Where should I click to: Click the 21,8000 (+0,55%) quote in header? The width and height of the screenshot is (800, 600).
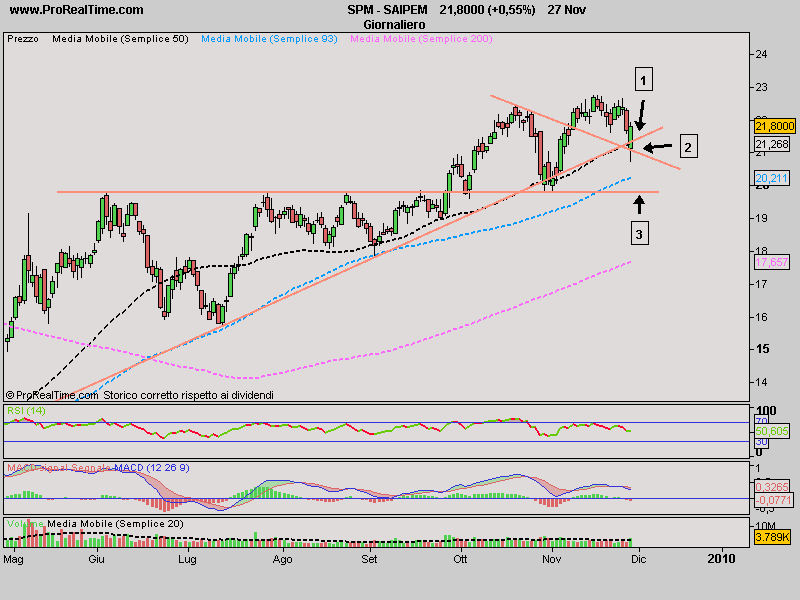click(x=487, y=10)
